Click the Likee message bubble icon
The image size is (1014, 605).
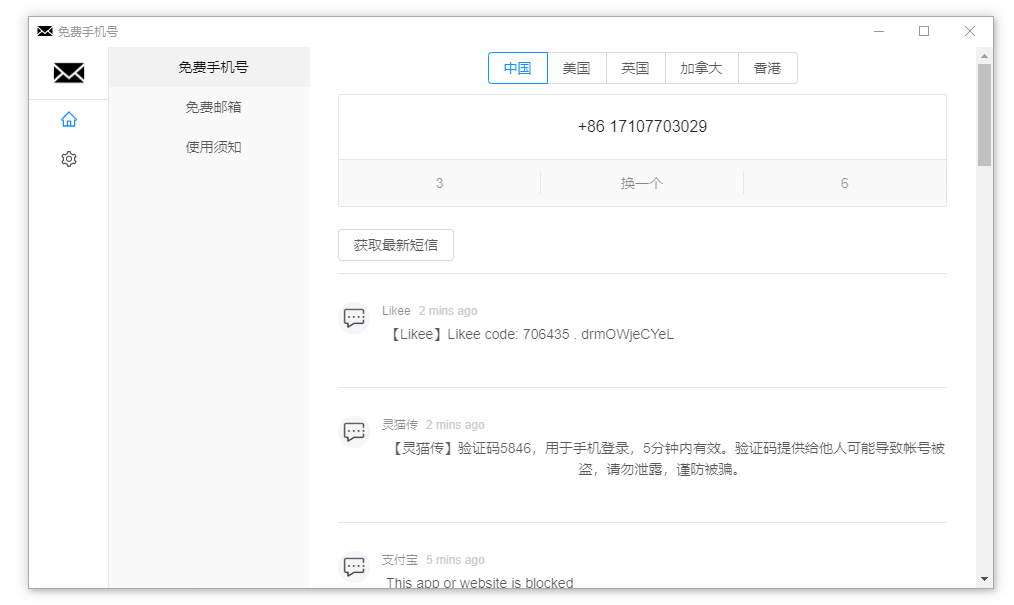click(x=354, y=318)
